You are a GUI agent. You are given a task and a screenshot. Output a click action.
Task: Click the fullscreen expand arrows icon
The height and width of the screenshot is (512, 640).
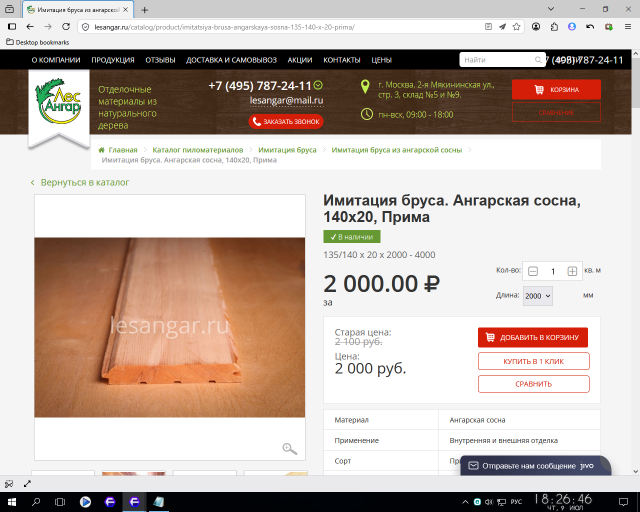click(27, 484)
